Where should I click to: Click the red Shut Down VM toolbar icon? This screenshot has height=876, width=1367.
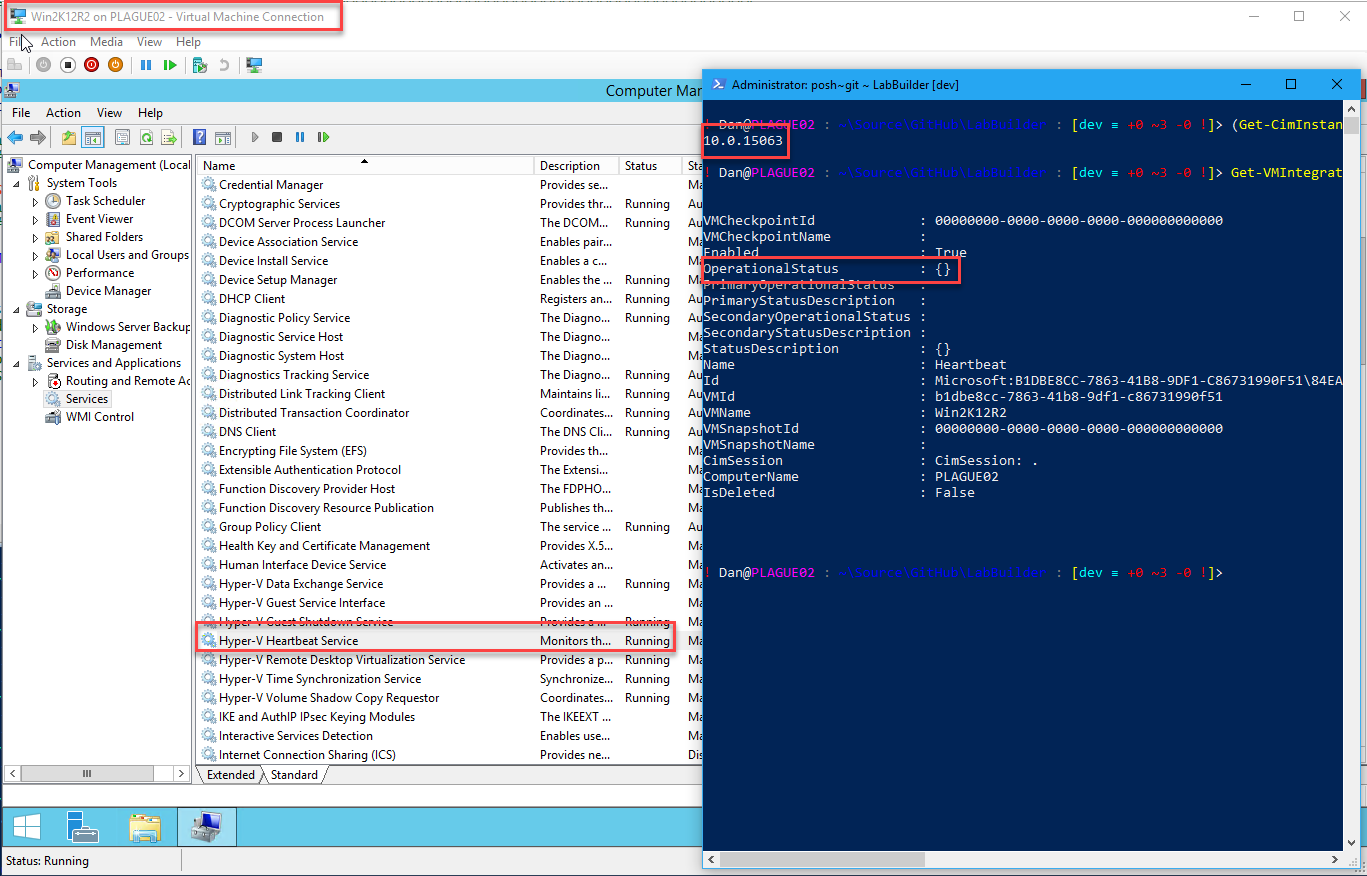tap(92, 65)
